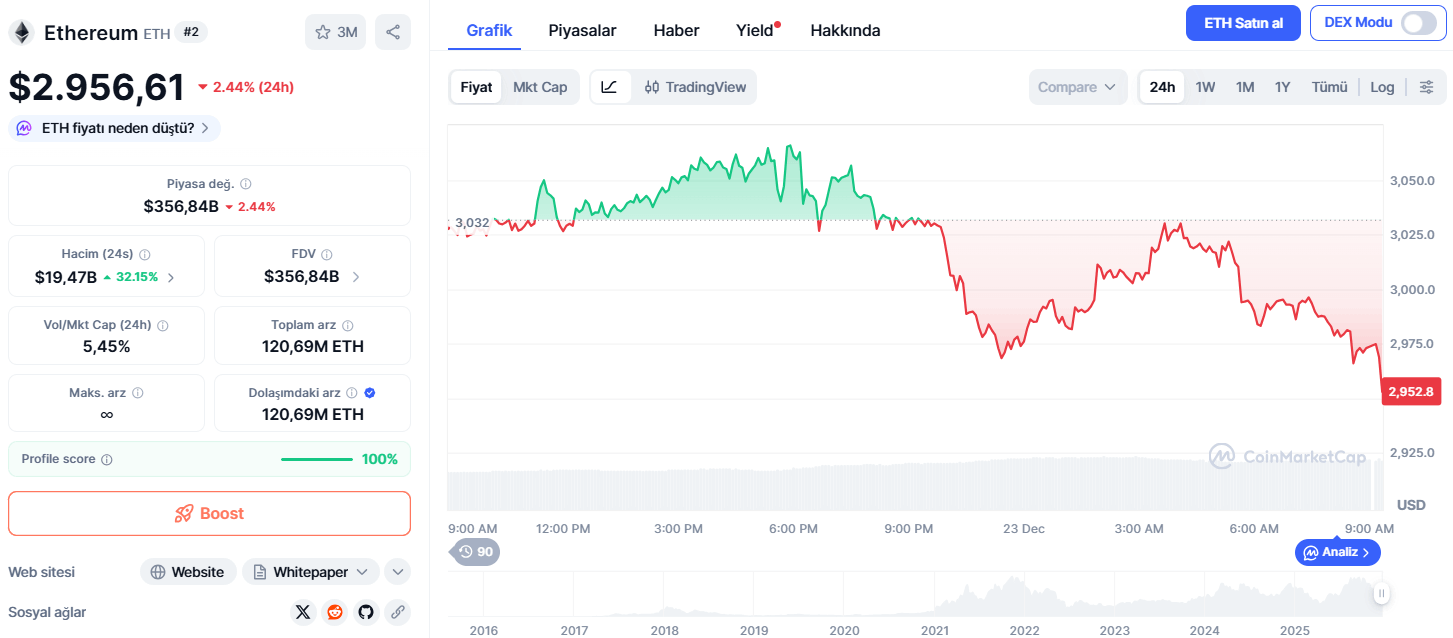
Task: Open the Piyasalar tab
Action: pos(582,30)
